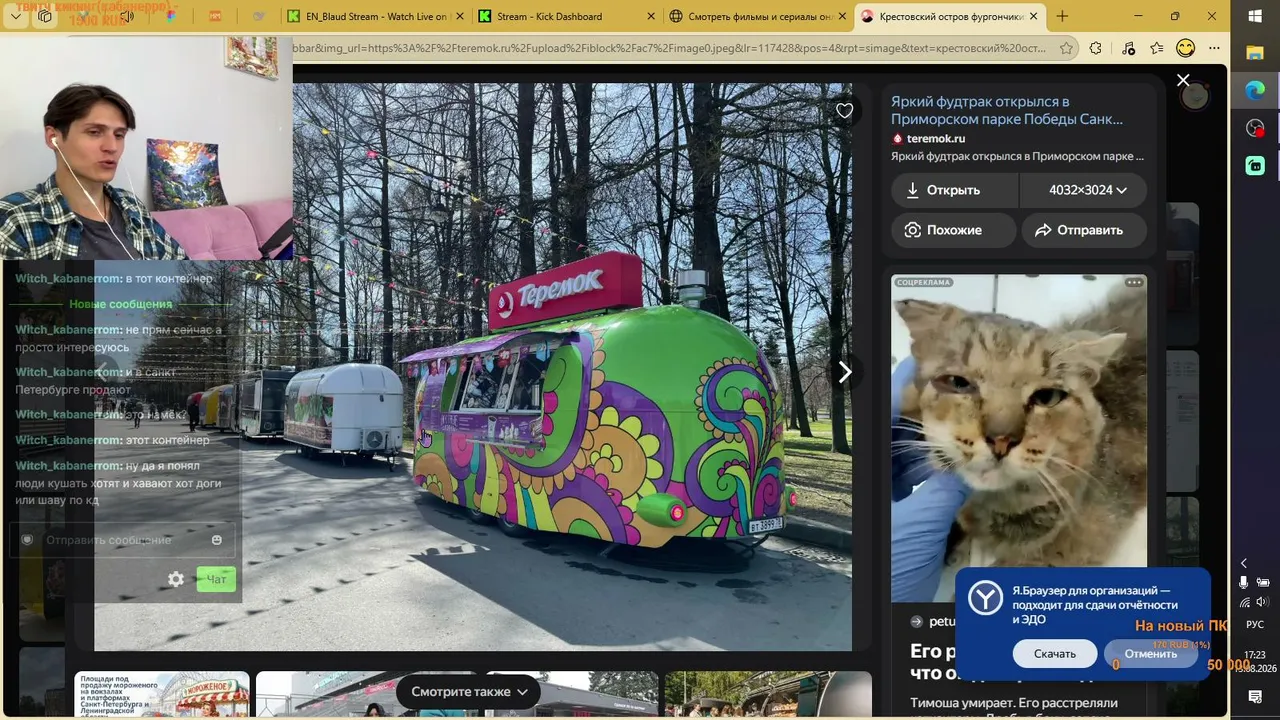Click the green Чат send button
Viewport: 1280px width, 720px height.
pyautogui.click(x=216, y=579)
